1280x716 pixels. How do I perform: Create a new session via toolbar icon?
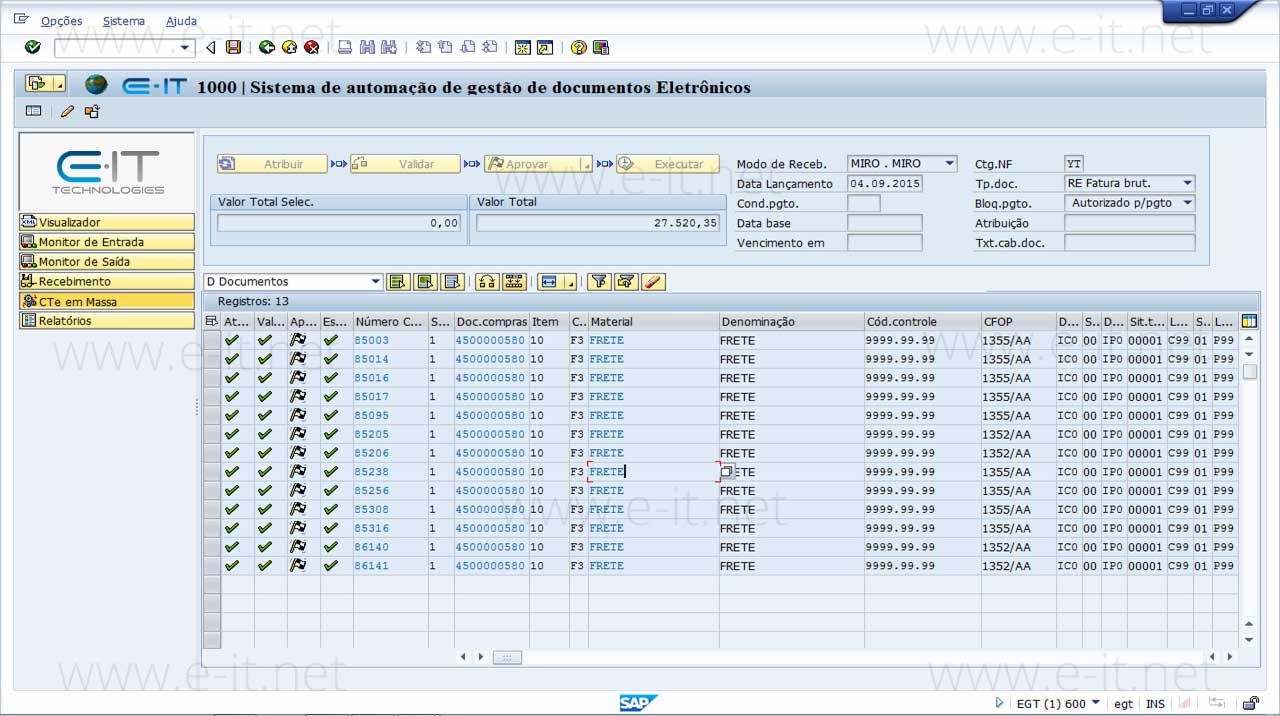click(523, 47)
